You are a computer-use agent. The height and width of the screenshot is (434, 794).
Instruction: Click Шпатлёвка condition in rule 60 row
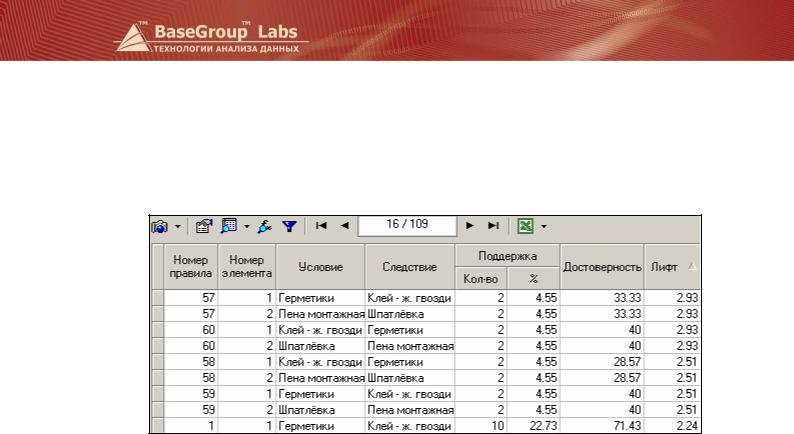[x=320, y=346]
